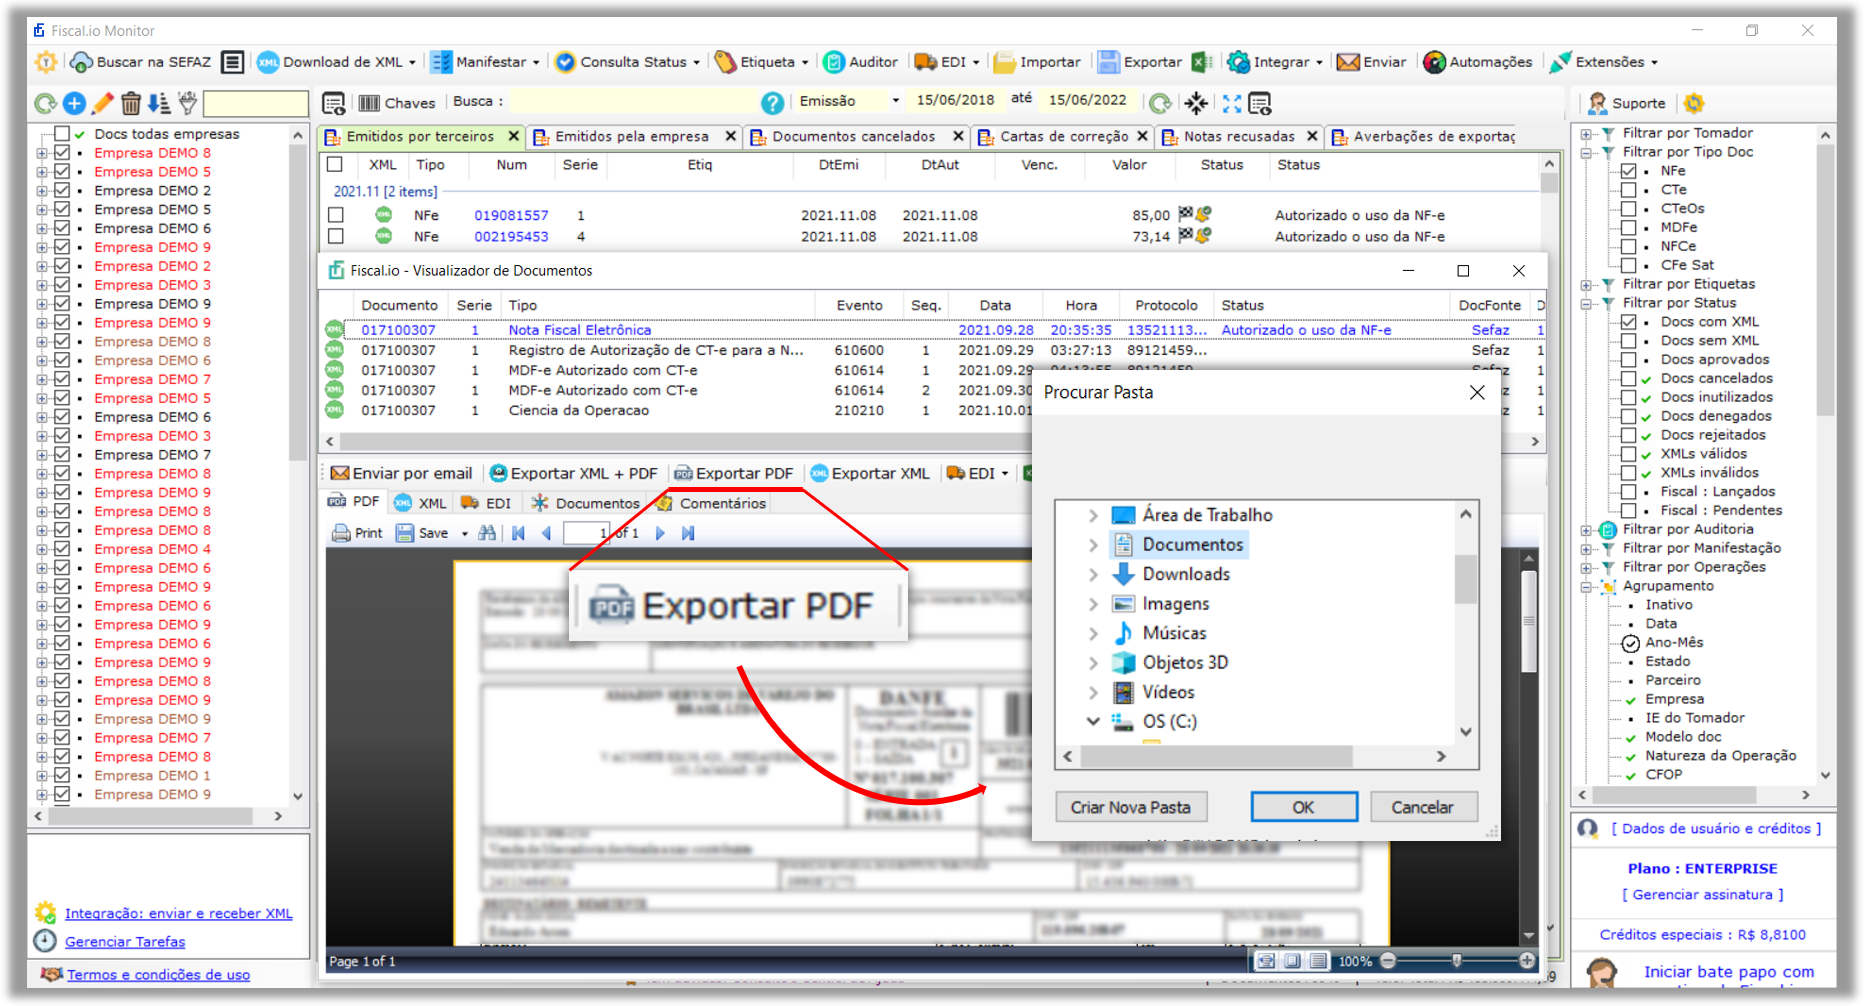Expand Documentos folder in Procurar Pasta
This screenshot has height=1006, width=1864.
point(1093,545)
